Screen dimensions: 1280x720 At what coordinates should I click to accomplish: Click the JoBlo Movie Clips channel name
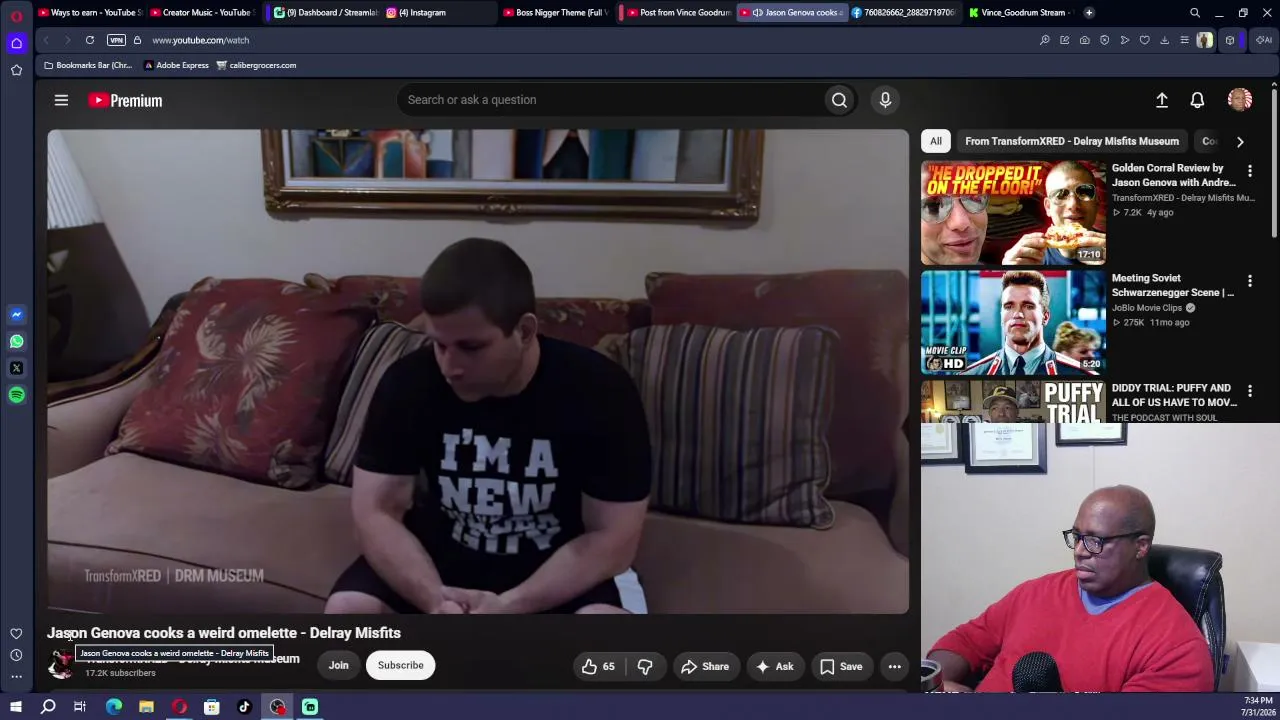1147,308
